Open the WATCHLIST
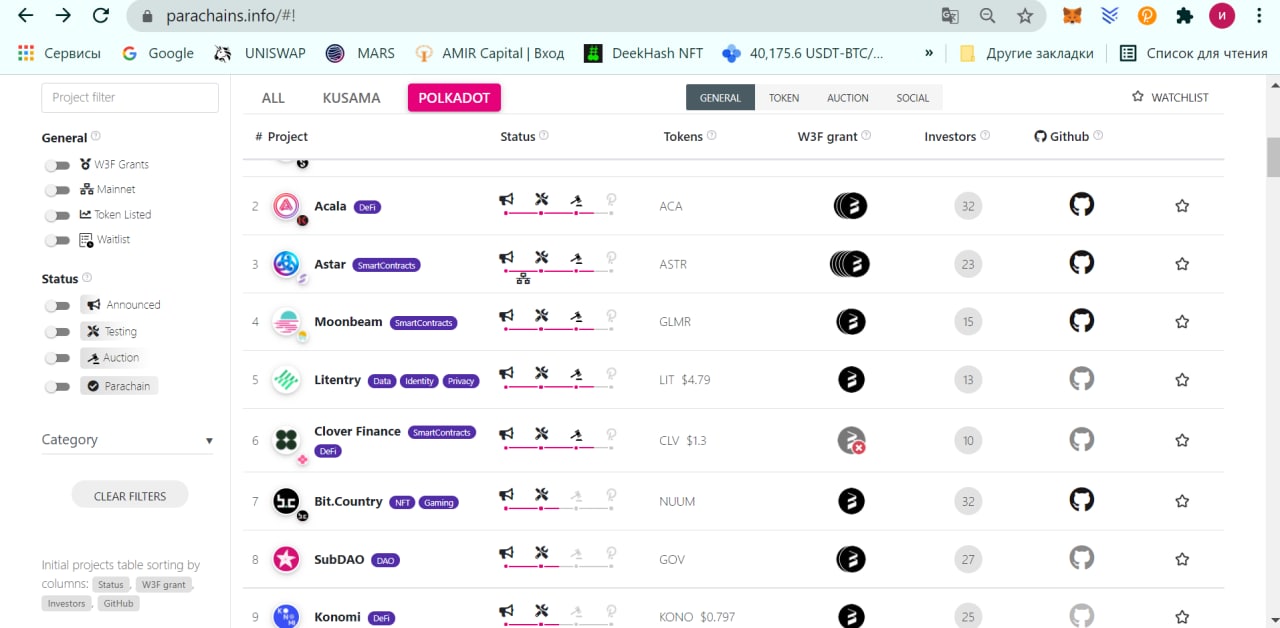Viewport: 1280px width, 628px height. (1170, 97)
